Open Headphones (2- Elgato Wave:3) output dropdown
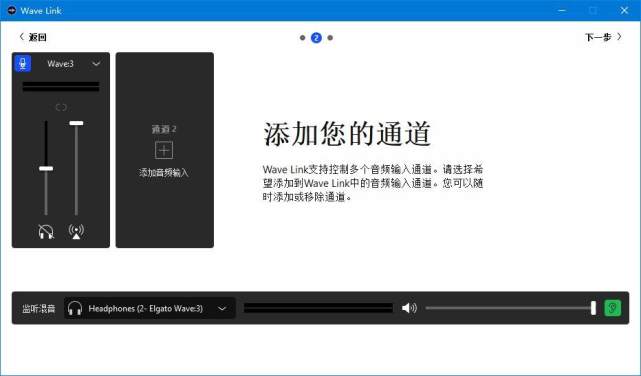The width and height of the screenshot is (641, 376). point(150,308)
